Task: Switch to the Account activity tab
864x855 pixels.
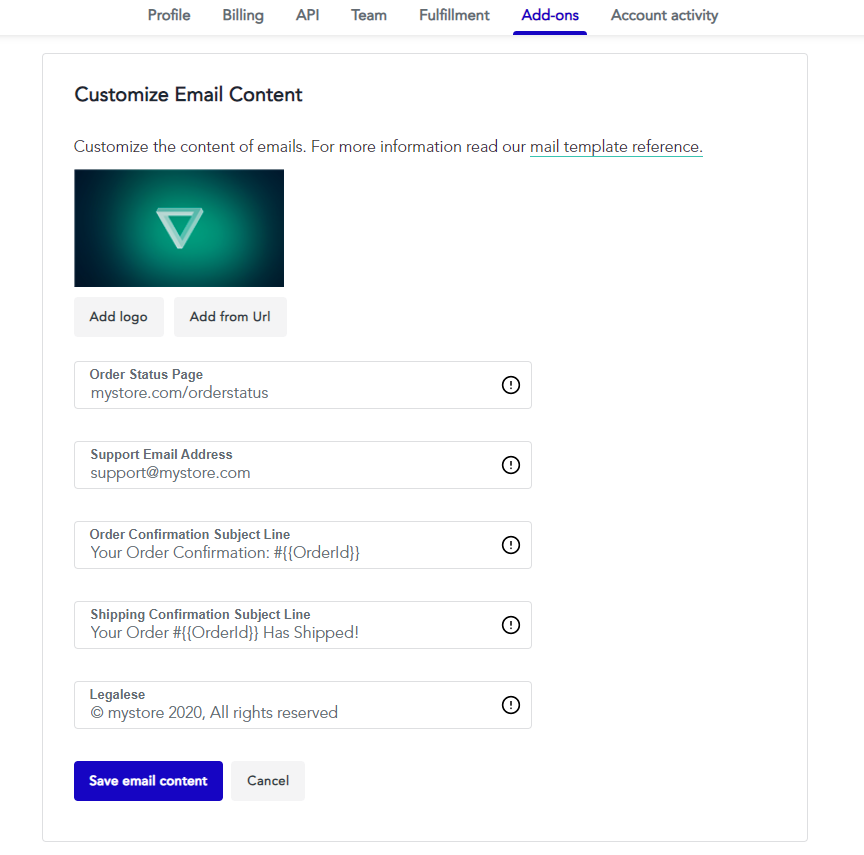Action: point(663,16)
